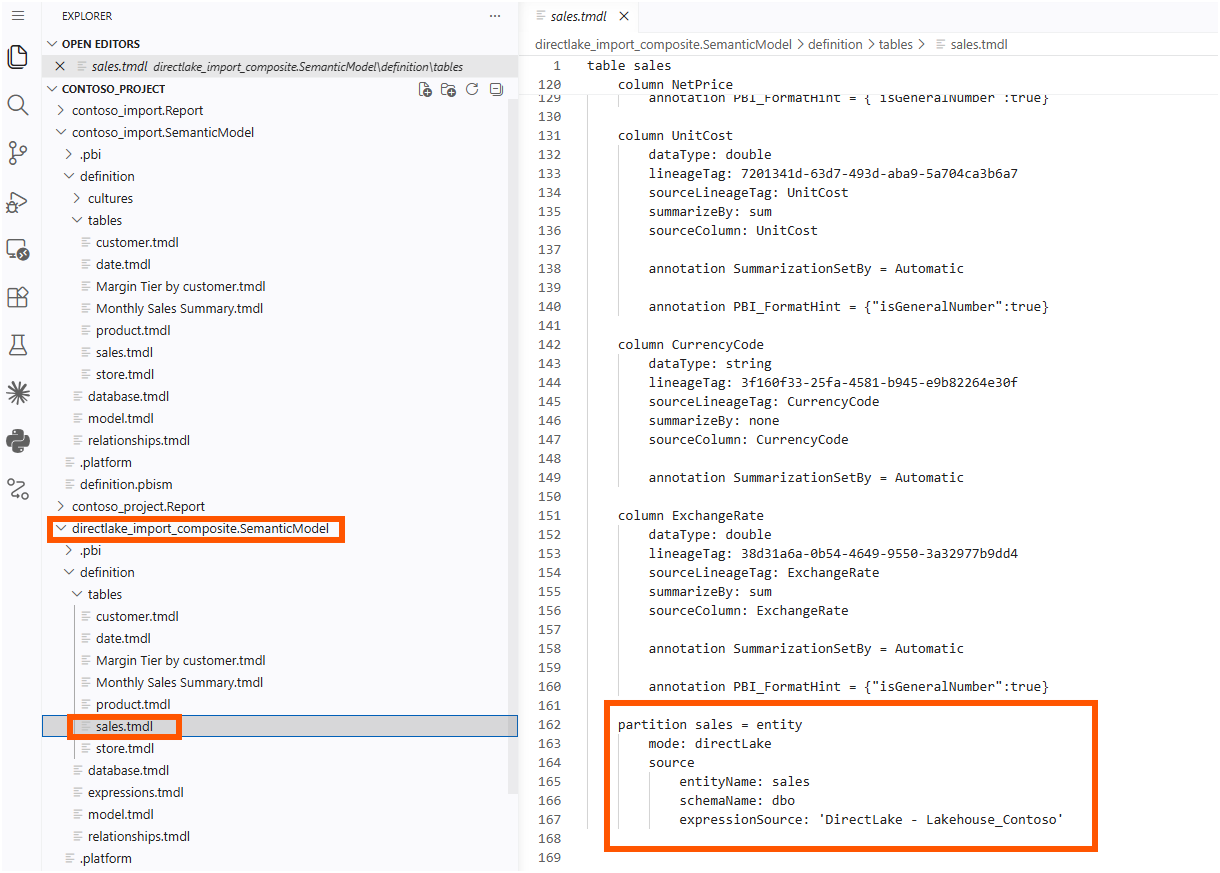
Task: Open the Extensions view
Action: [17, 297]
